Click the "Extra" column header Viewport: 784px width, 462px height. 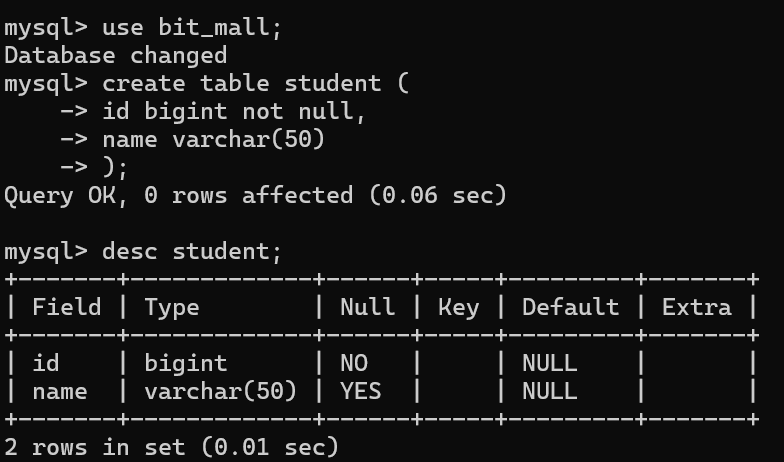[x=696, y=307]
